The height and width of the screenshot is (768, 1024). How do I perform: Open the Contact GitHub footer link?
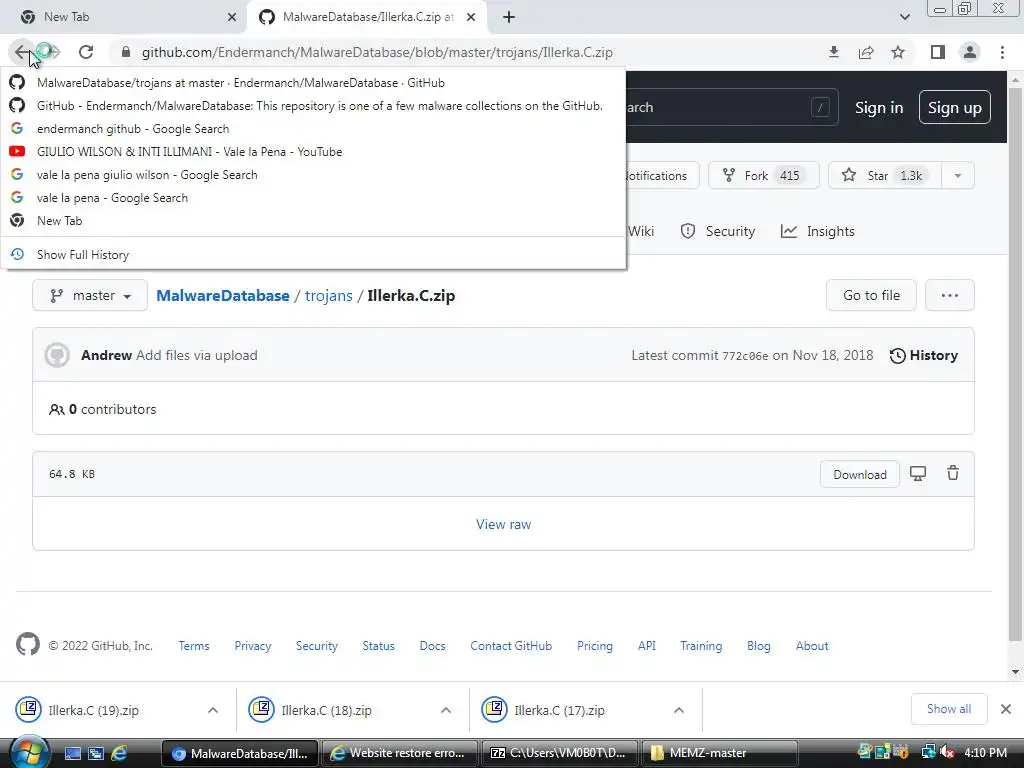pos(511,646)
